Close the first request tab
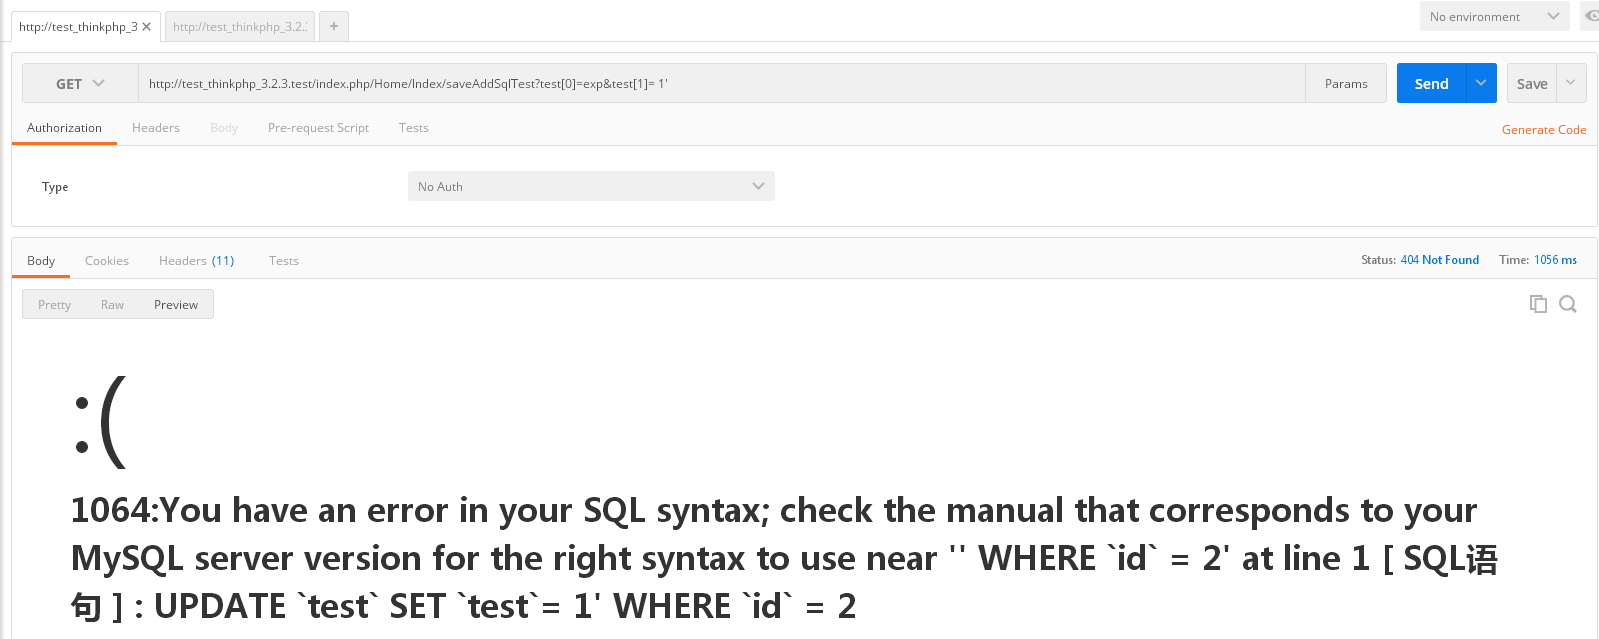Image resolution: width=1599 pixels, height=639 pixels. [146, 27]
